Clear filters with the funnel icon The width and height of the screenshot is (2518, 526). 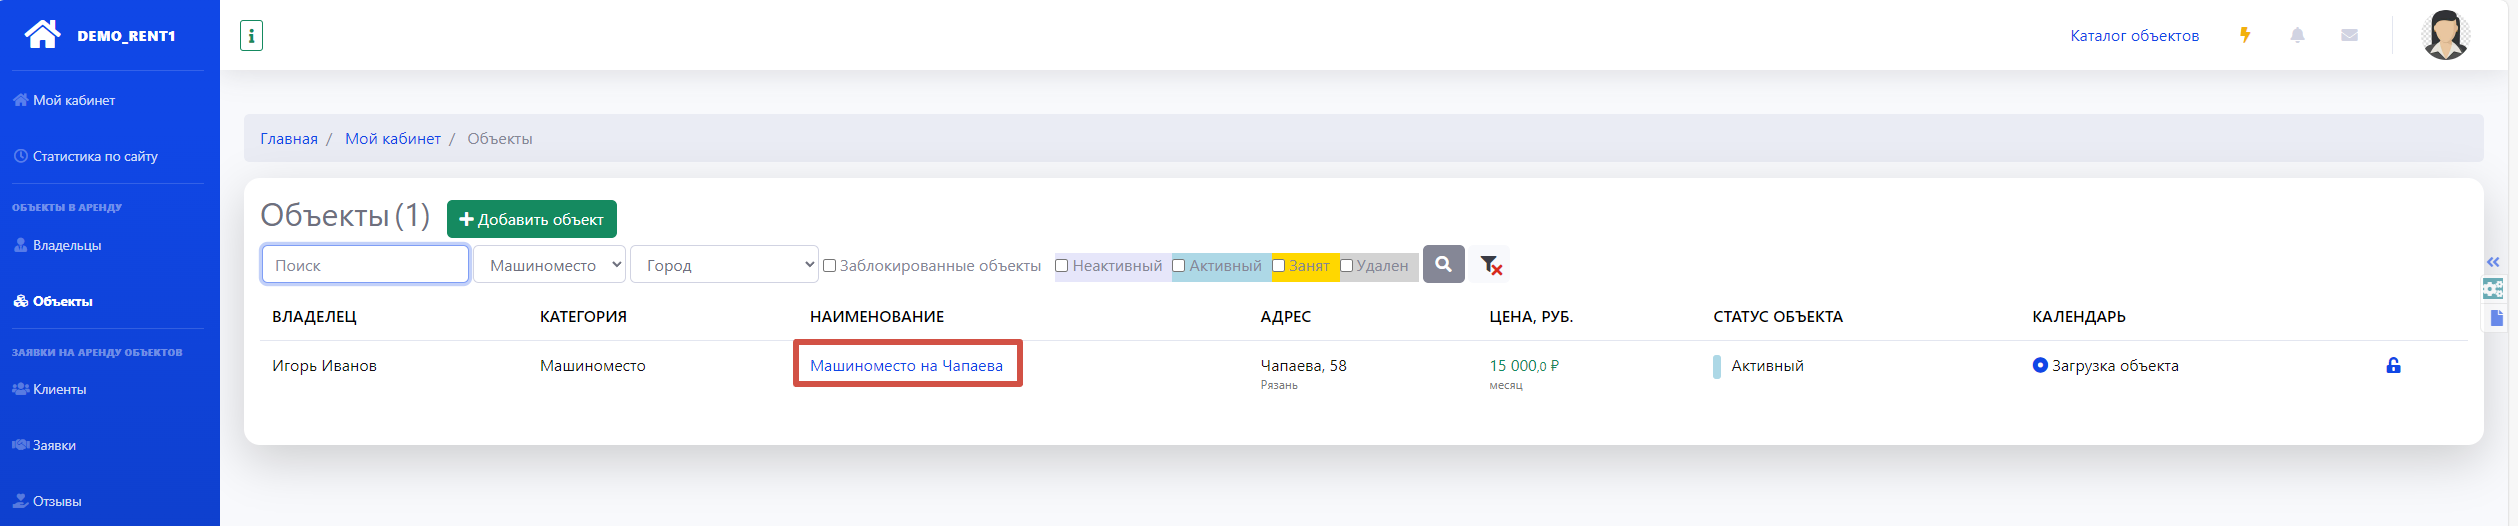1490,265
